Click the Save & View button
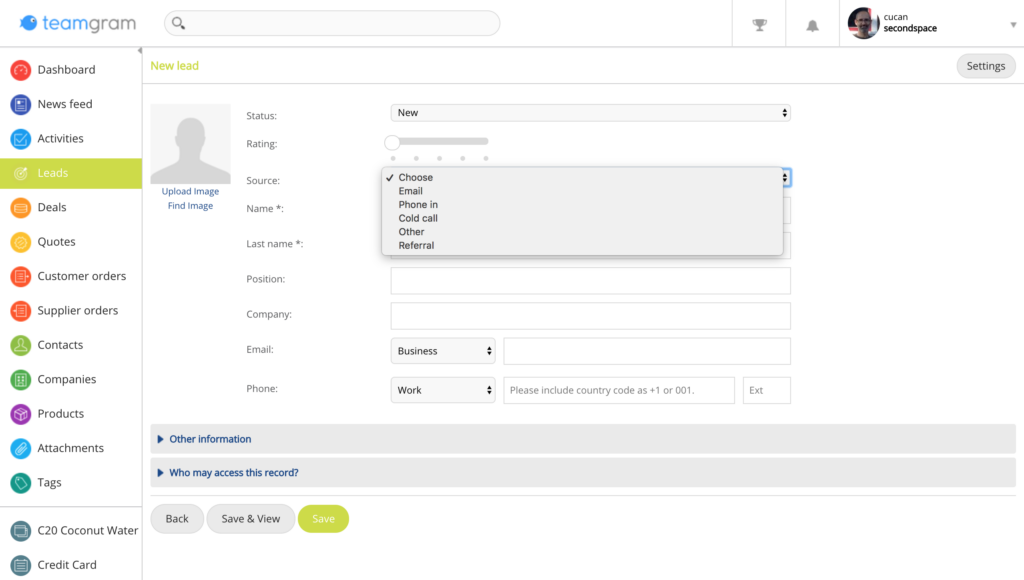The height and width of the screenshot is (580, 1024). pos(251,519)
